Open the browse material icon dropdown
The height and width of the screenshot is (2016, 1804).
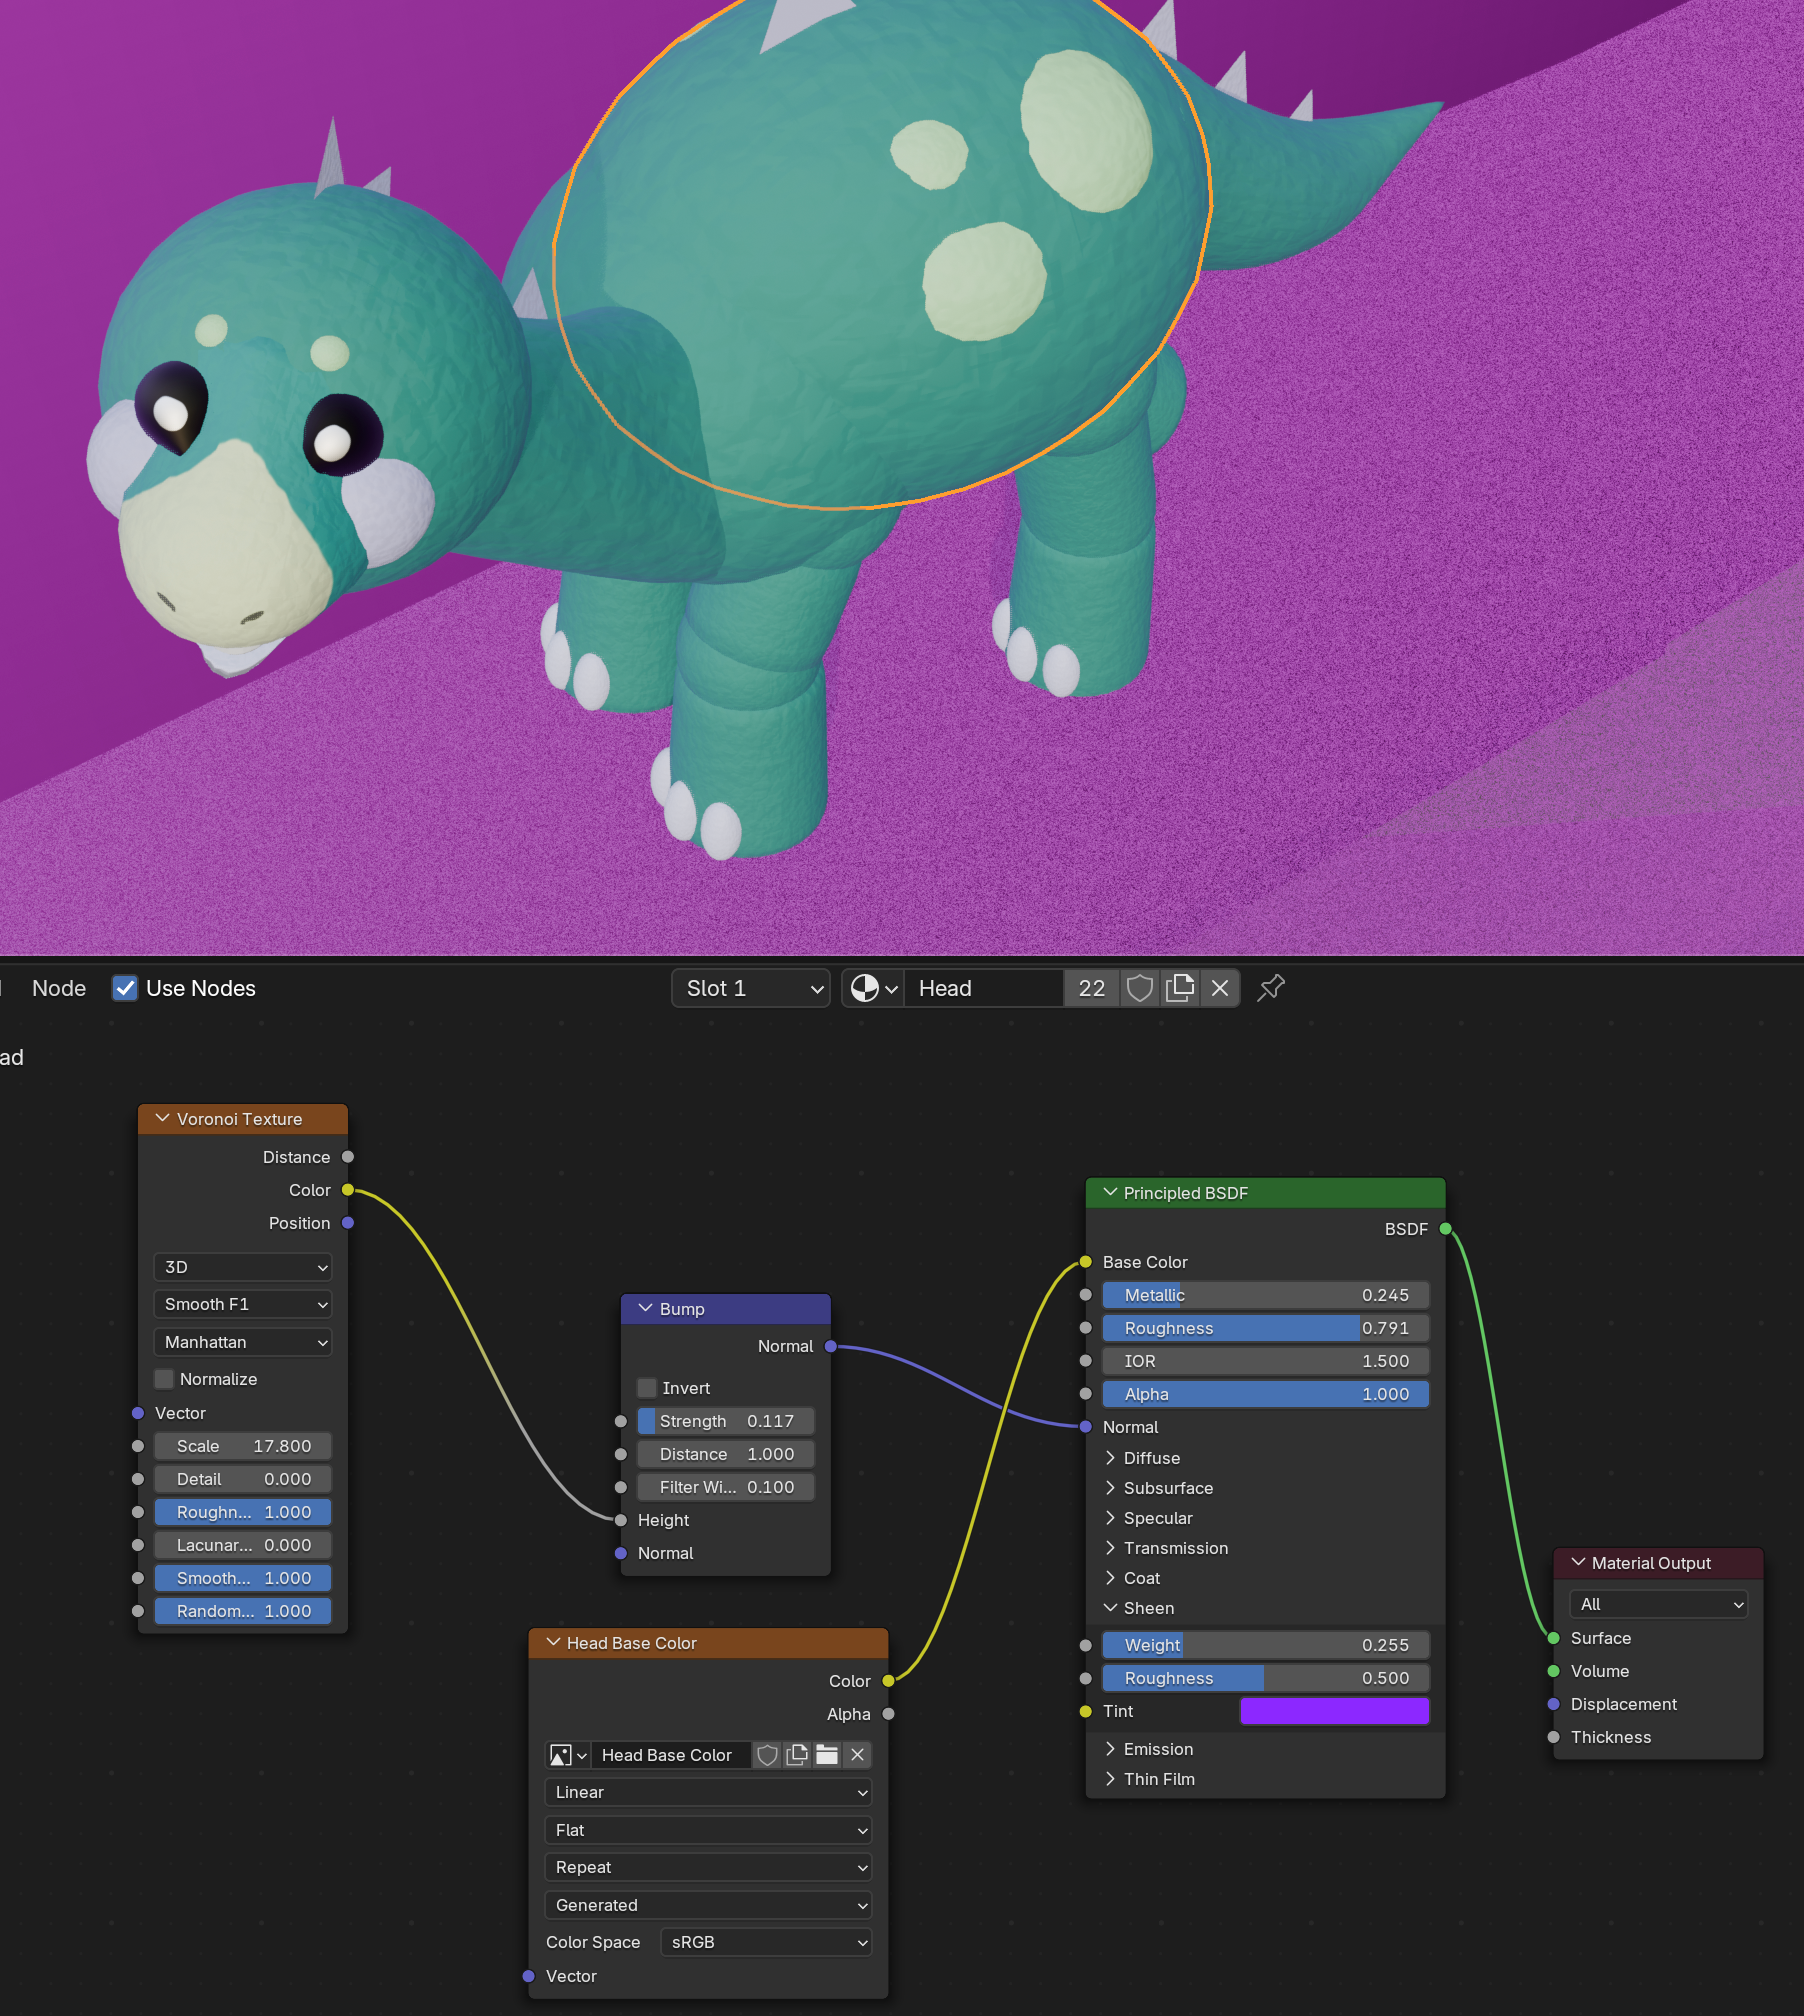click(872, 988)
